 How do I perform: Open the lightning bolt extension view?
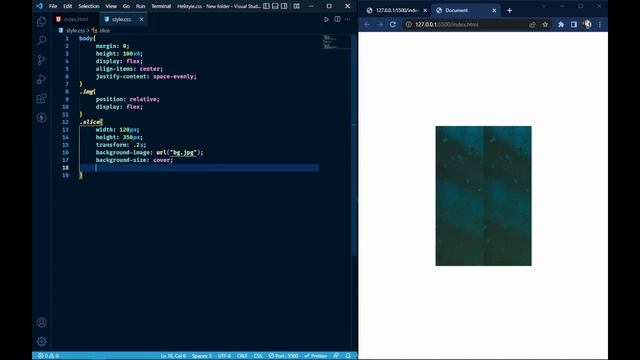point(41,118)
